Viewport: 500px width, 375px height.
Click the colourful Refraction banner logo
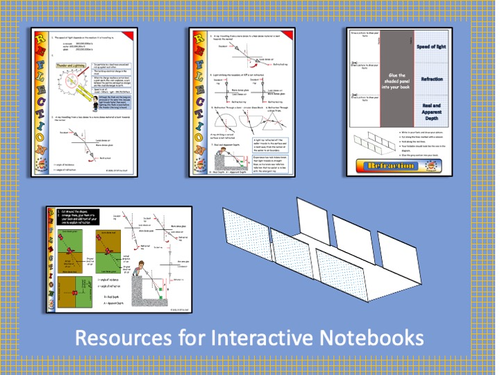coord(399,166)
